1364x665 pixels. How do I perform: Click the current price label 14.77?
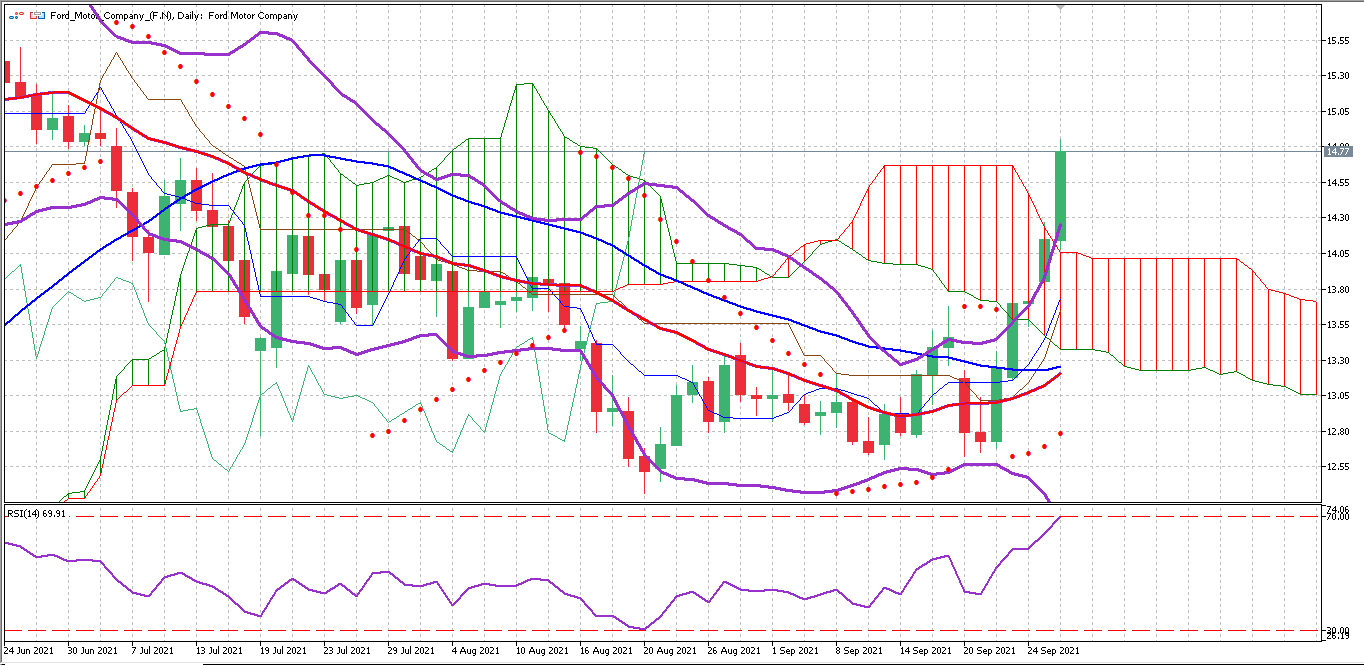click(1337, 151)
